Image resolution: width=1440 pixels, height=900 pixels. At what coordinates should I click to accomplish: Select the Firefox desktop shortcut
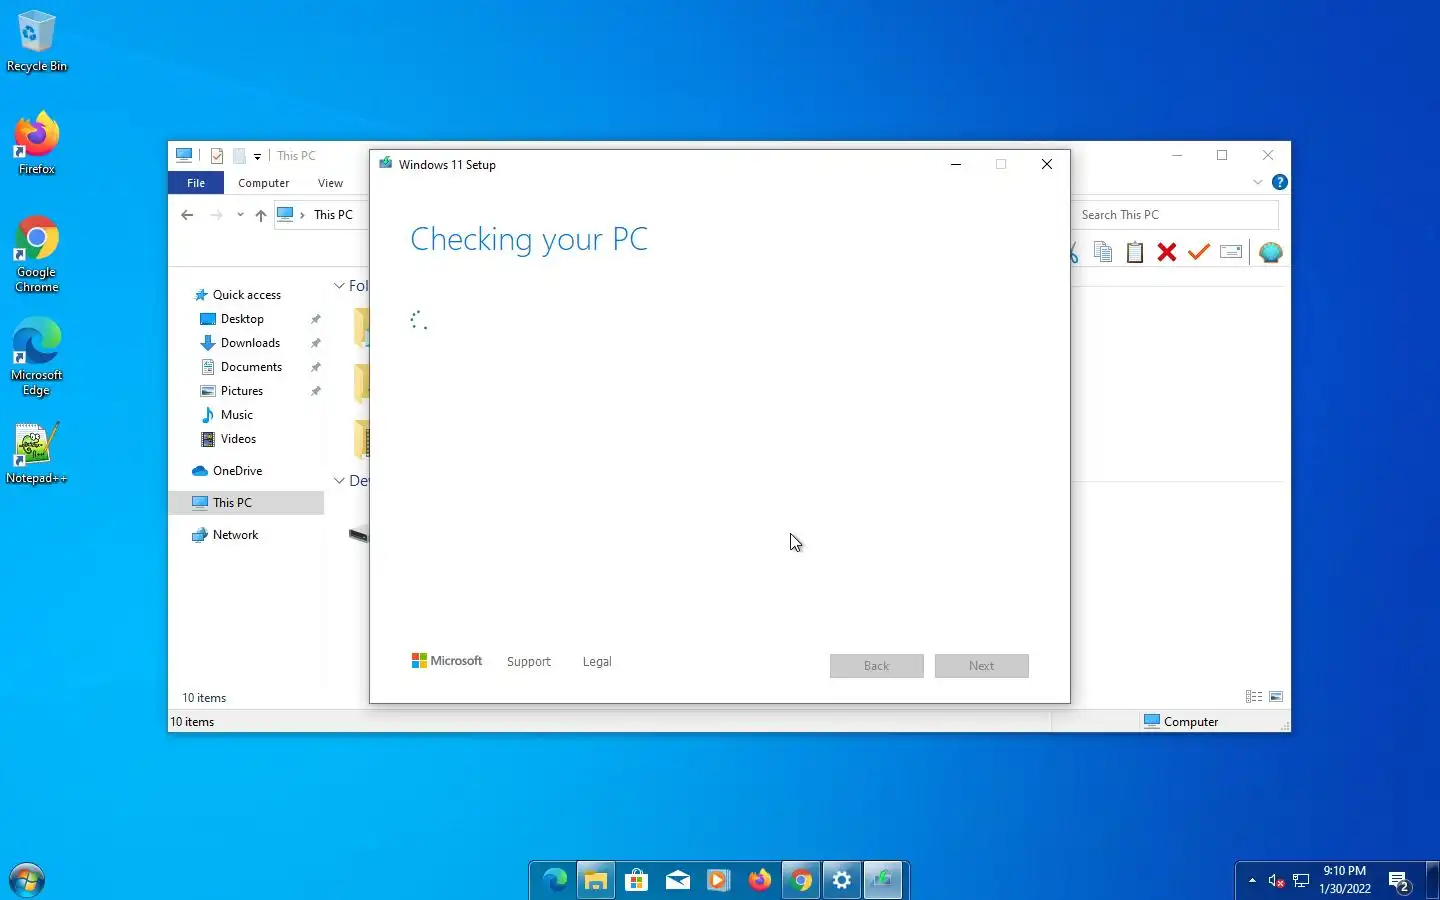(37, 144)
